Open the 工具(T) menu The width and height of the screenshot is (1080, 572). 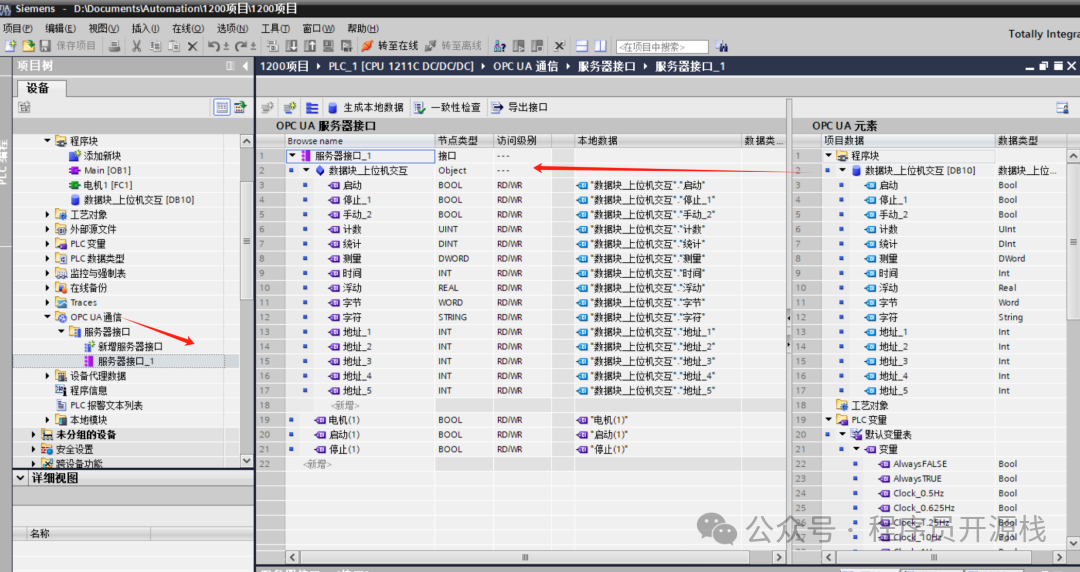275,28
